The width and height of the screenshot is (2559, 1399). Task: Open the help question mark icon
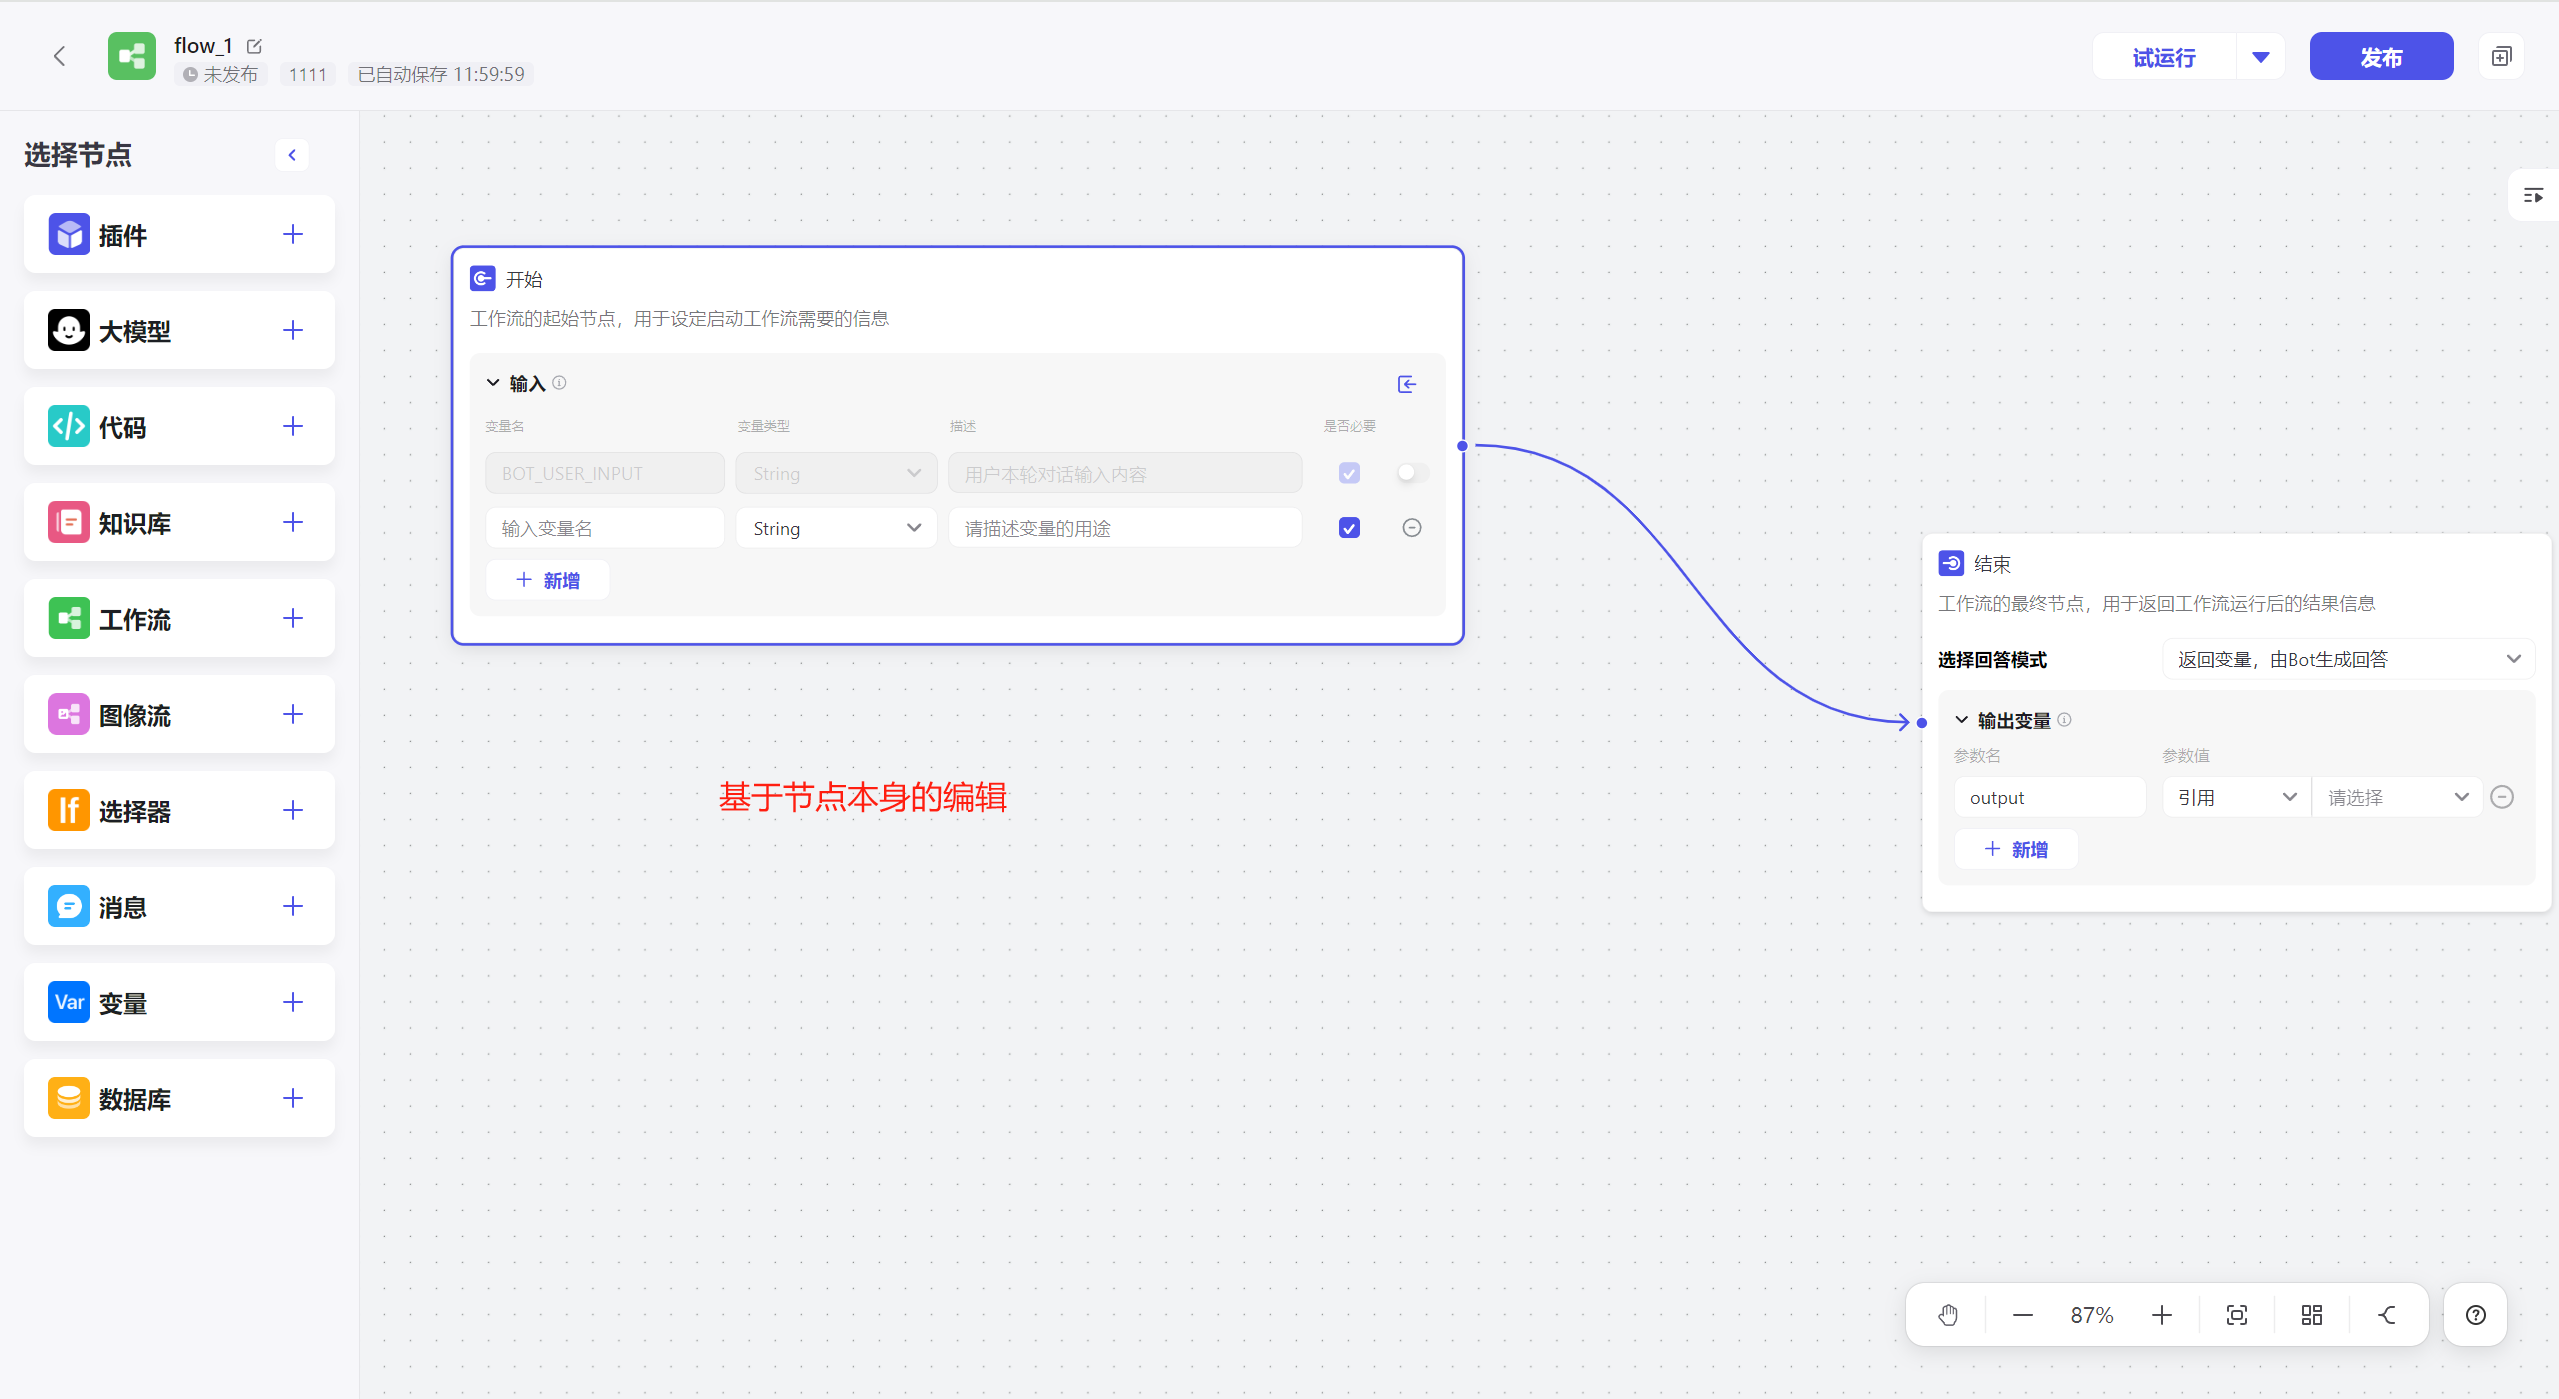pyautogui.click(x=2475, y=1315)
